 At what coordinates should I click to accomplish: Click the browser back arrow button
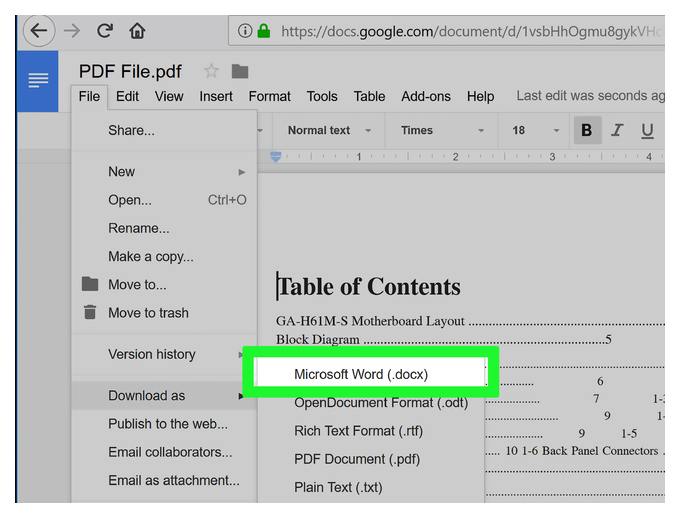[x=39, y=31]
